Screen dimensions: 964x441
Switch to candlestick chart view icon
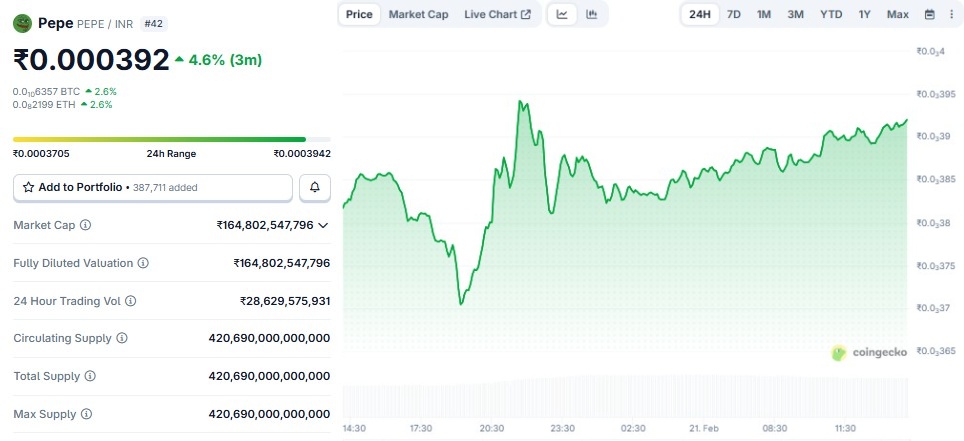click(x=591, y=14)
